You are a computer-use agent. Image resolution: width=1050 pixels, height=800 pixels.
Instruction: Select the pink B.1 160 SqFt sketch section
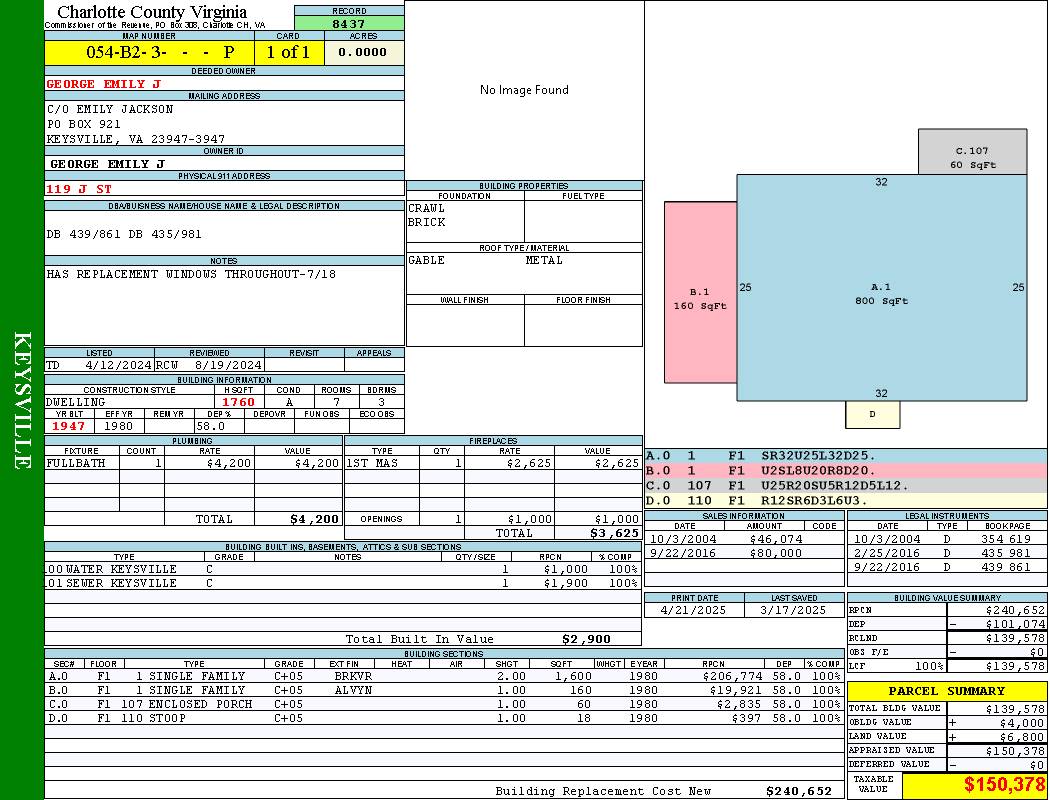point(700,299)
